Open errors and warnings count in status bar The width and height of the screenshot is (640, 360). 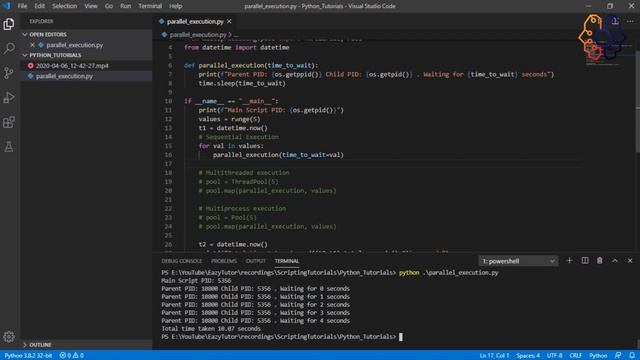click(x=72, y=356)
